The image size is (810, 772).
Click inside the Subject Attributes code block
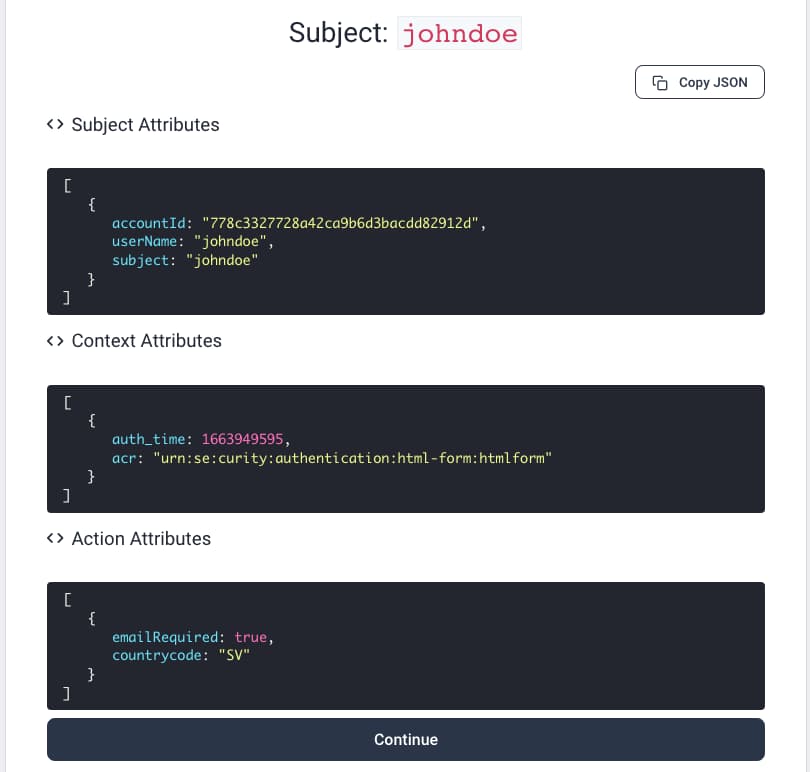[x=405, y=241]
